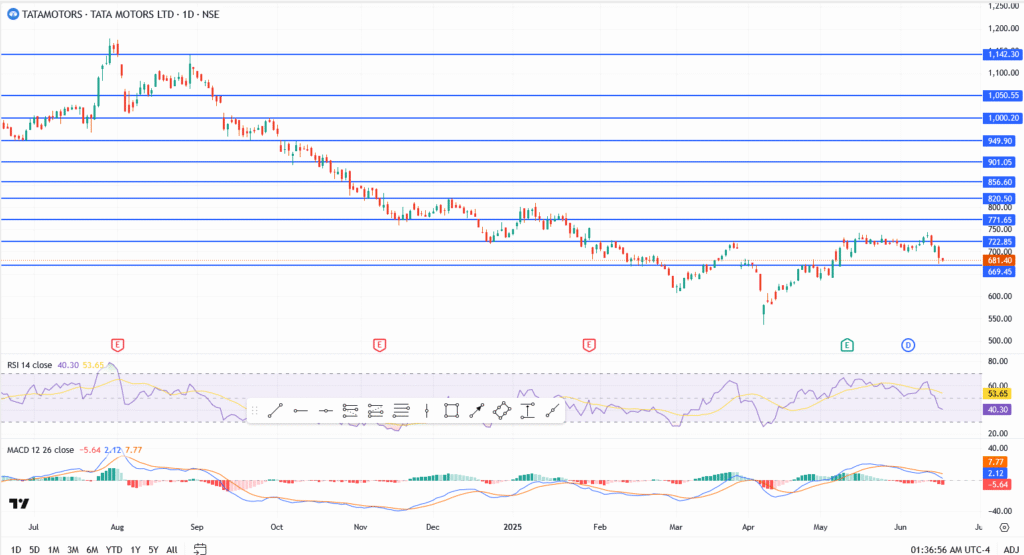1024x555 pixels.
Task: Click the MACD 7.77 orange value label
Action: (995, 462)
